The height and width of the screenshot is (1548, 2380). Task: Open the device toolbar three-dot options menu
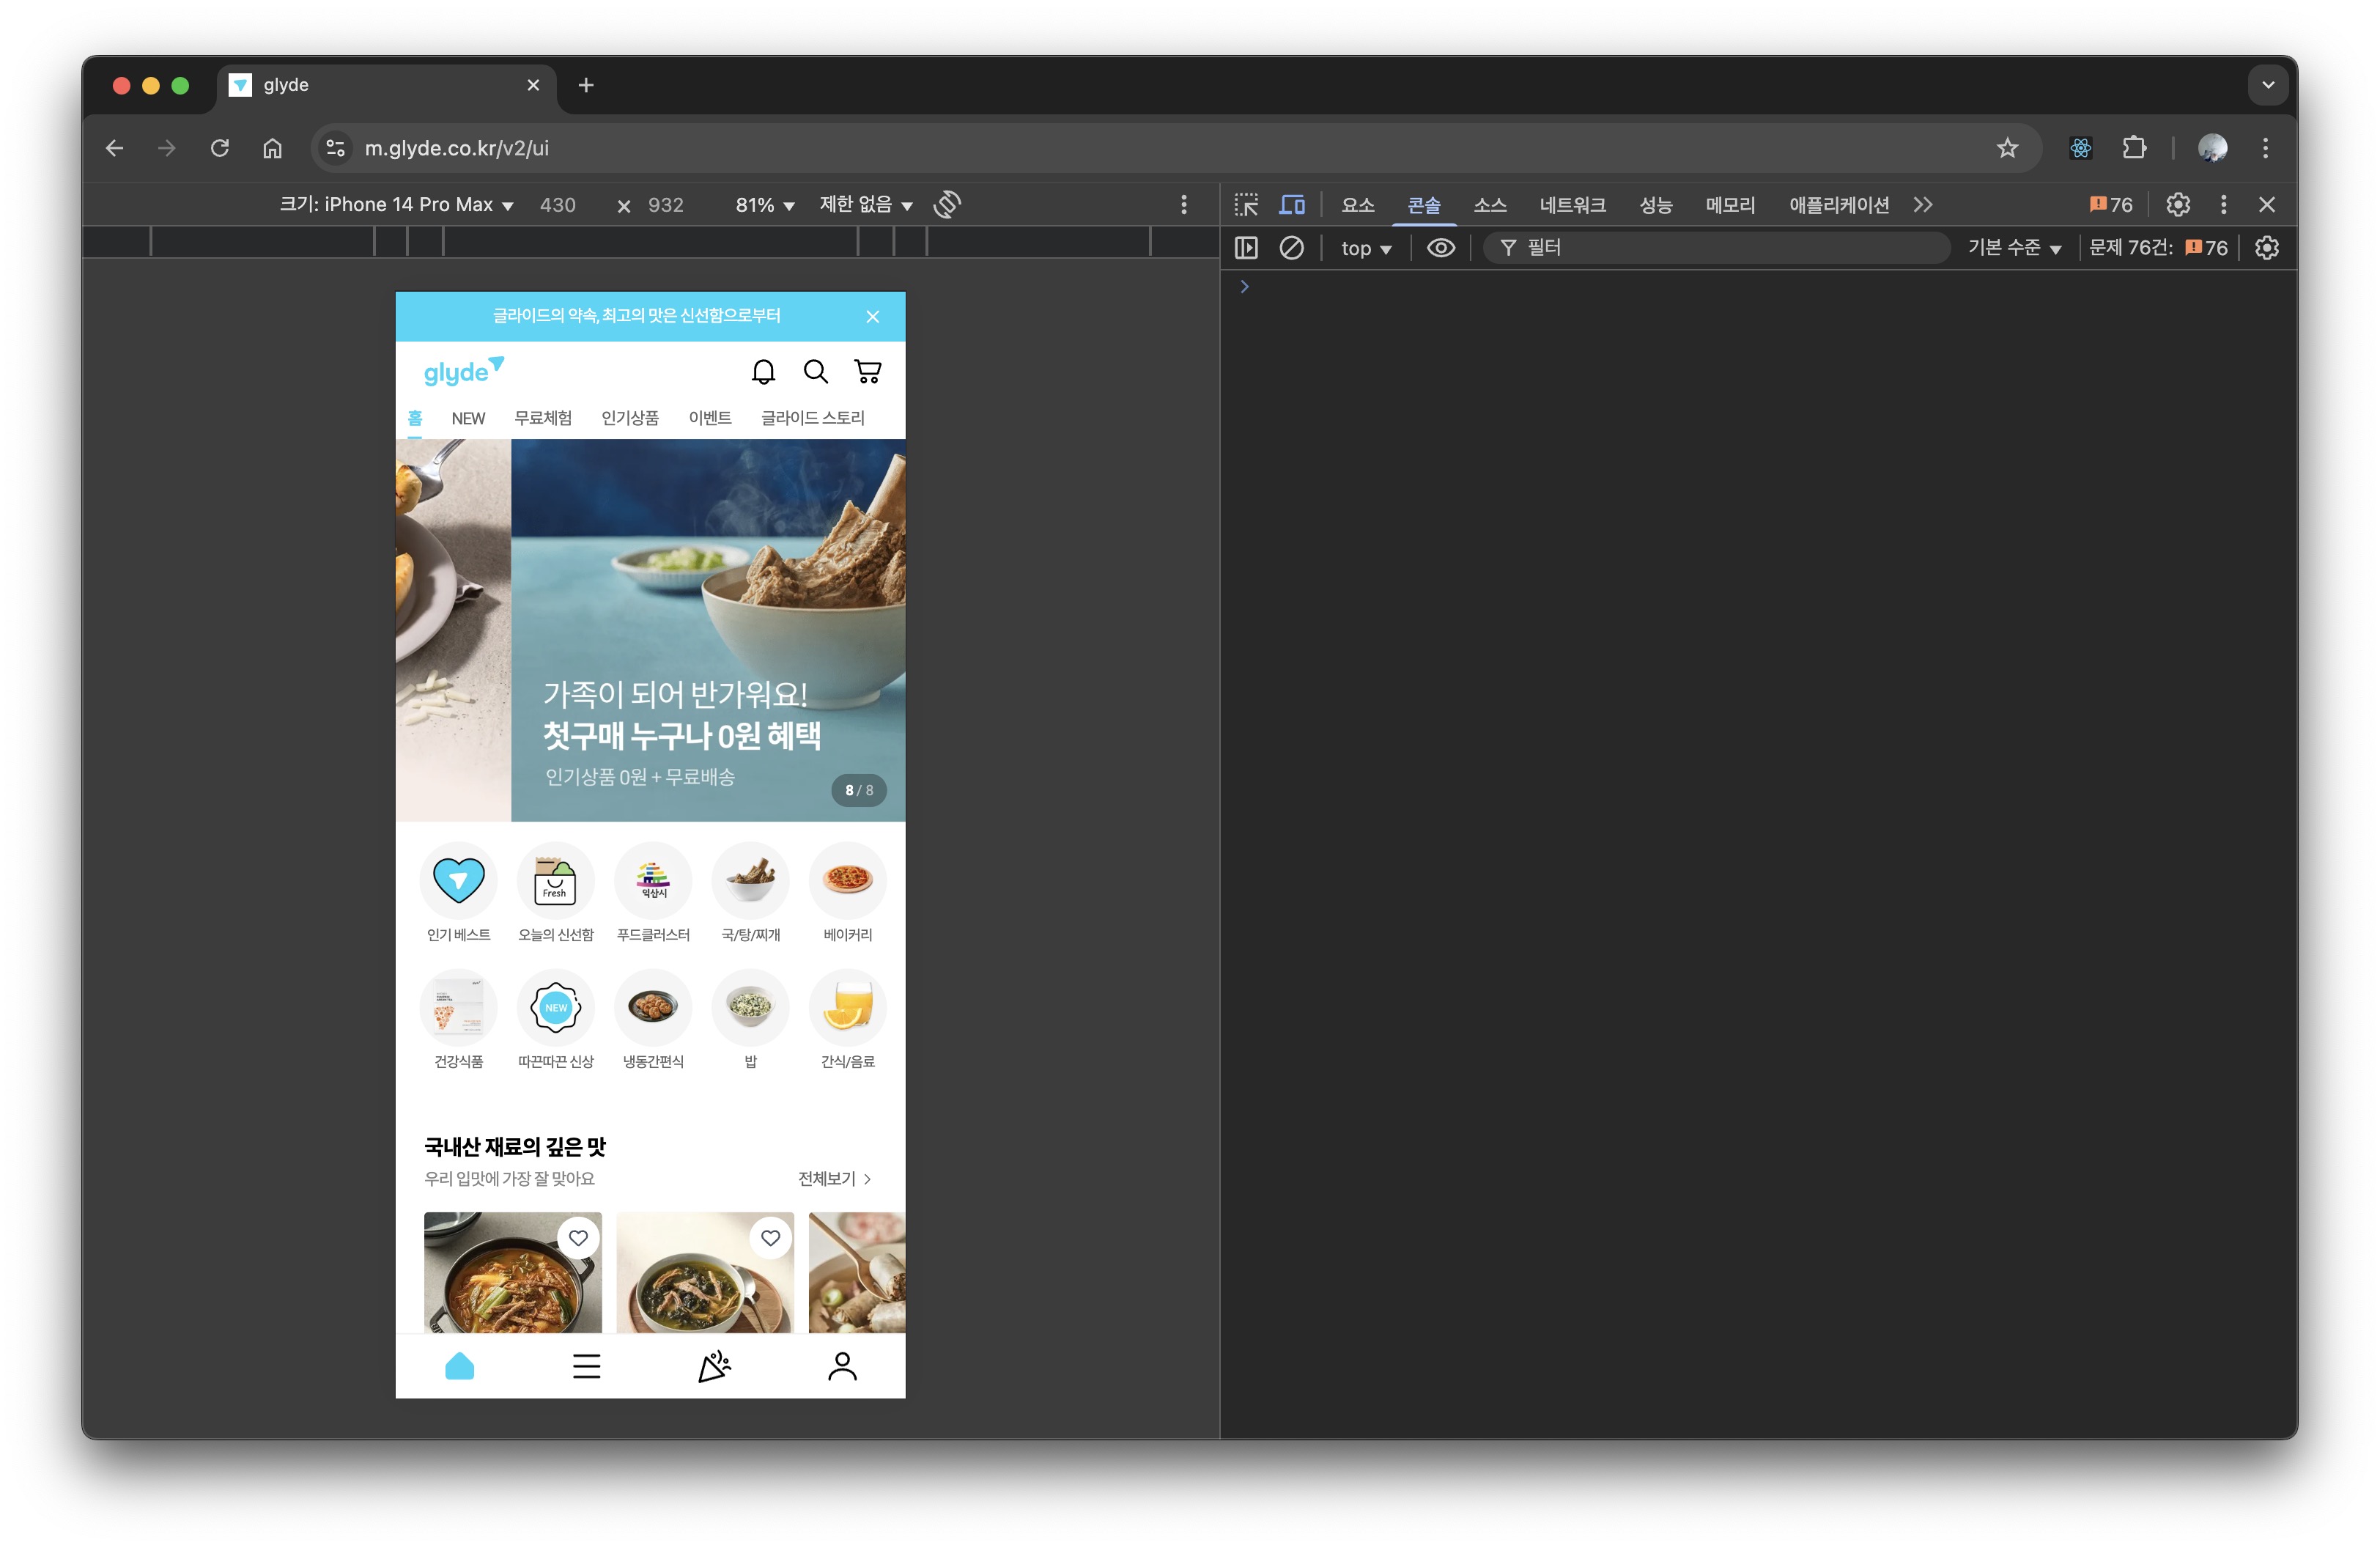point(1184,204)
